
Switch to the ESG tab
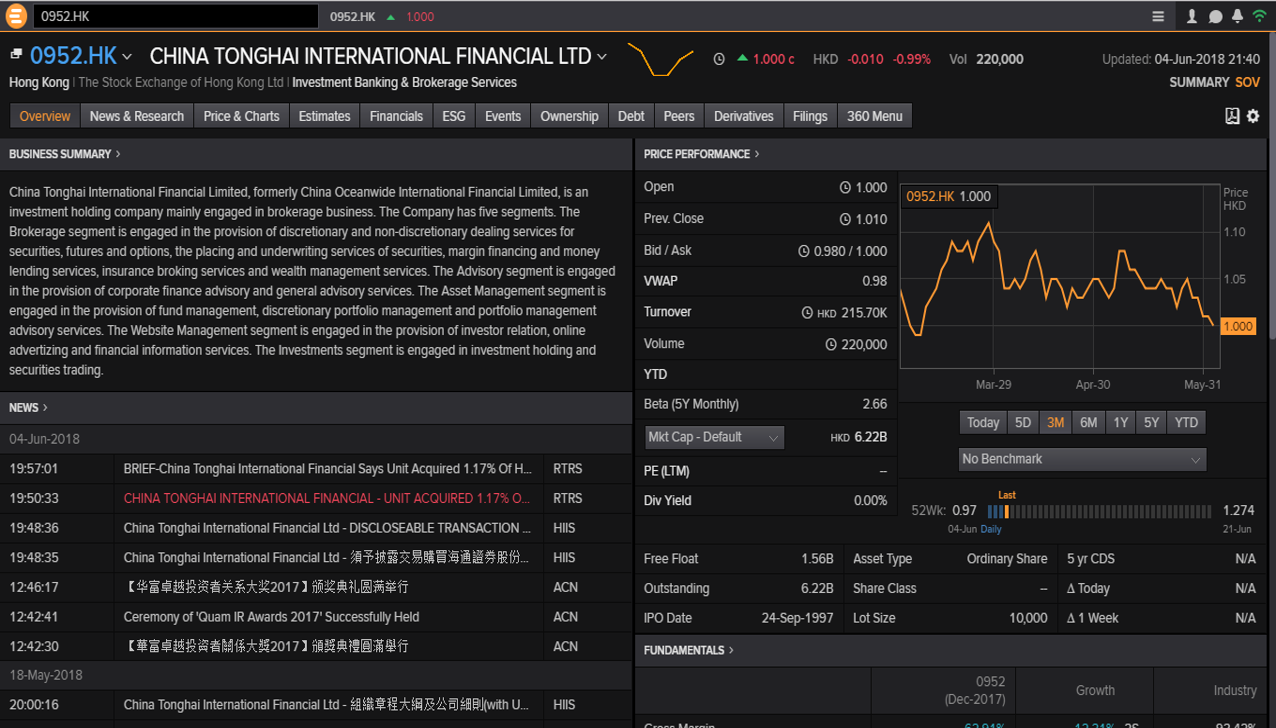(454, 116)
